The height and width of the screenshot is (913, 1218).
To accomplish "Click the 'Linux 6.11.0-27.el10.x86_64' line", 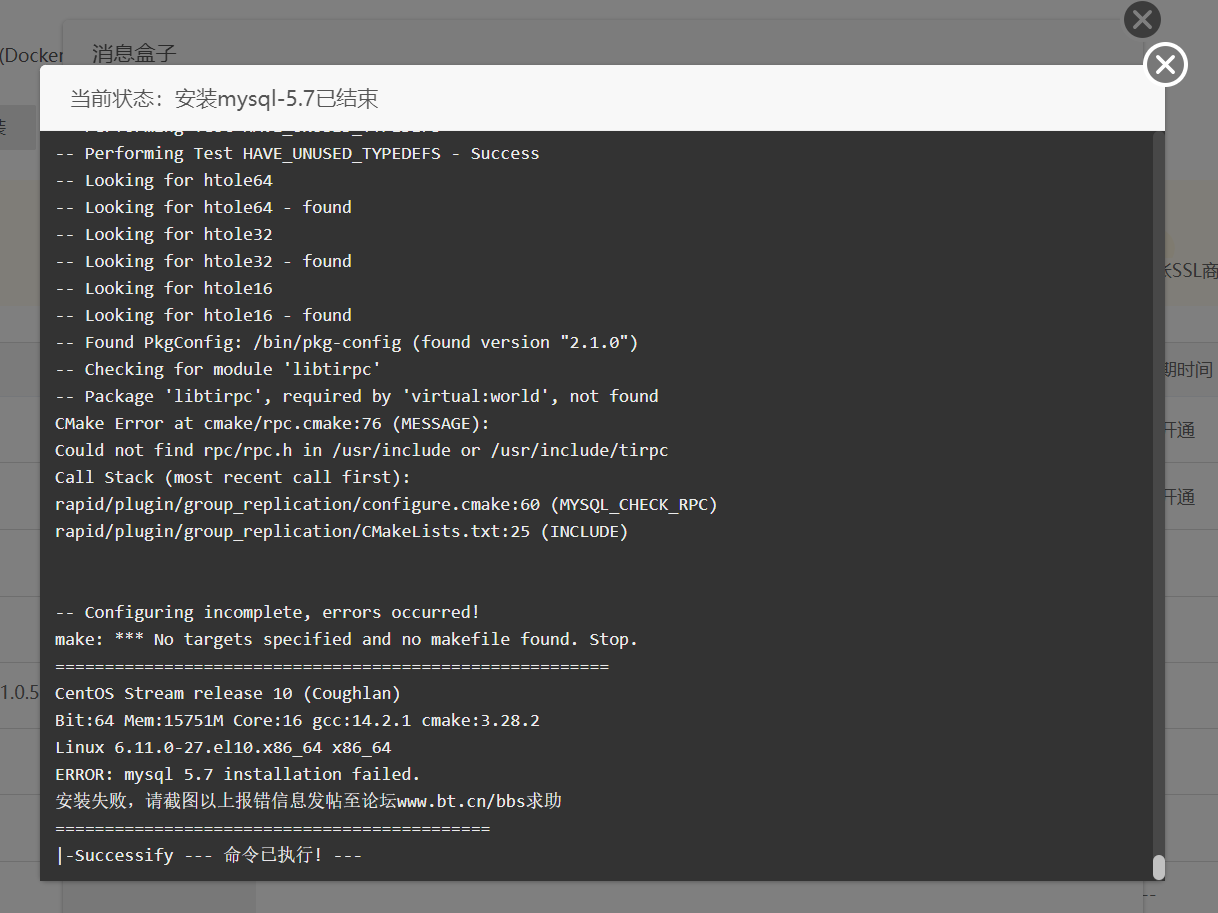I will [x=223, y=747].
